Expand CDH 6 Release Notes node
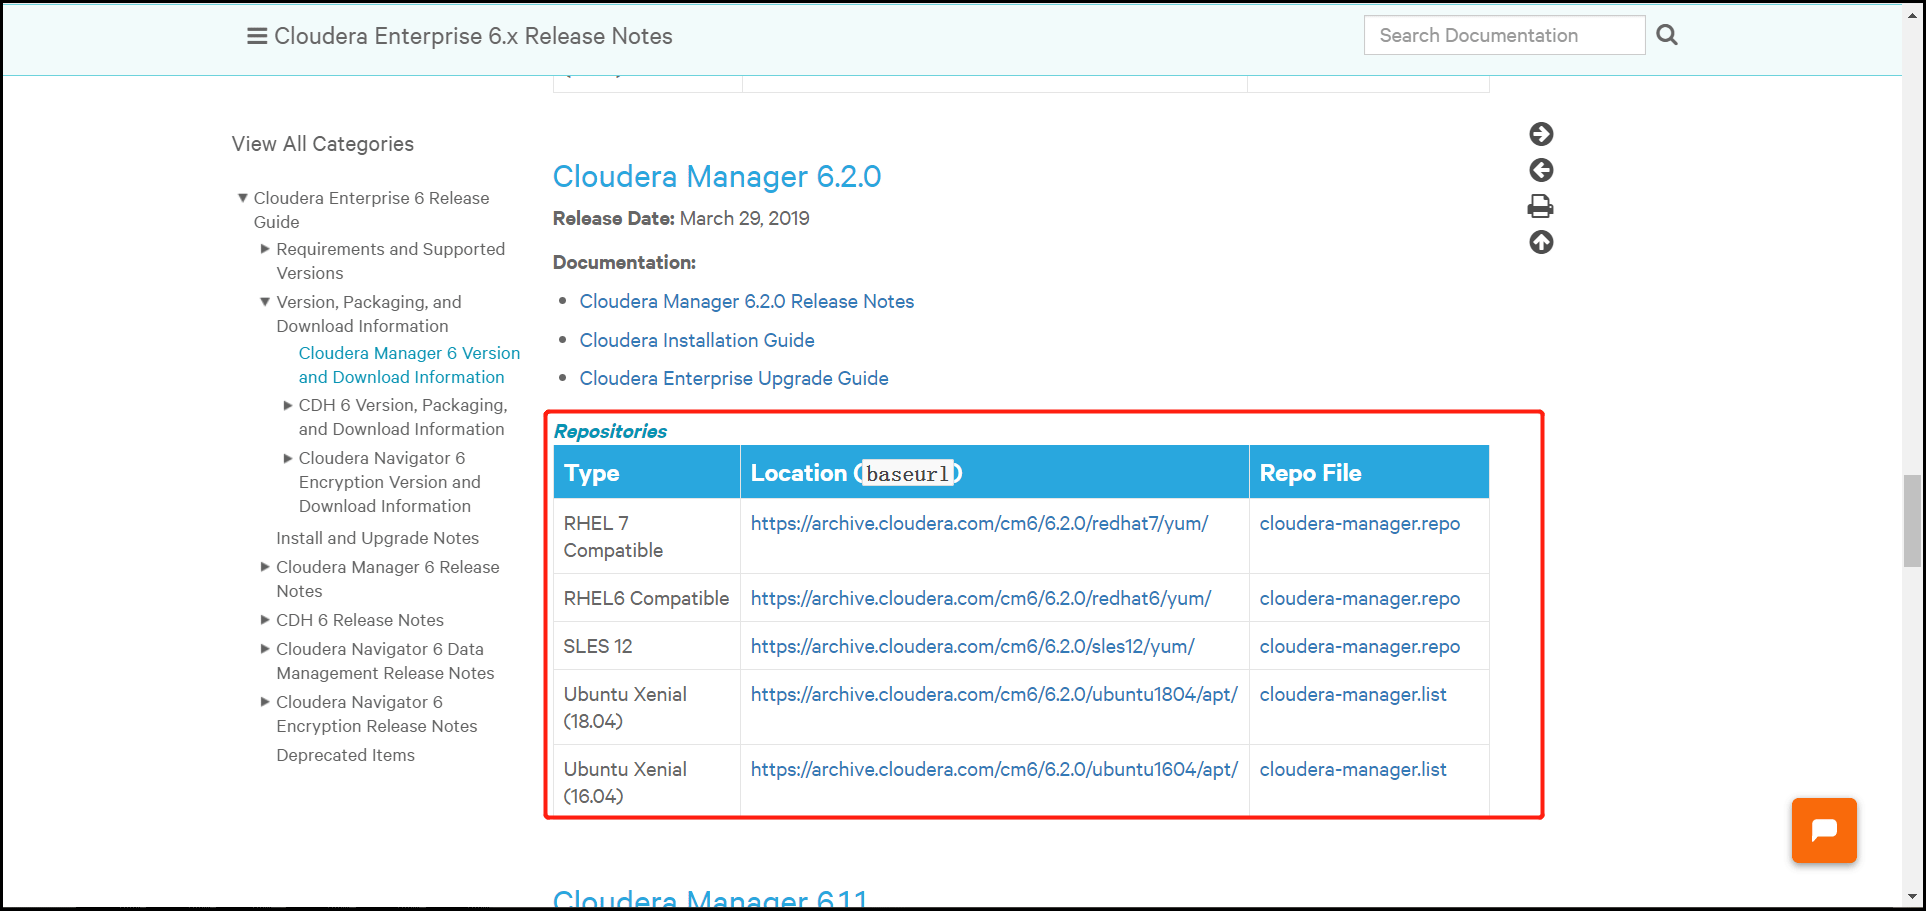This screenshot has width=1927, height=913. click(x=265, y=620)
